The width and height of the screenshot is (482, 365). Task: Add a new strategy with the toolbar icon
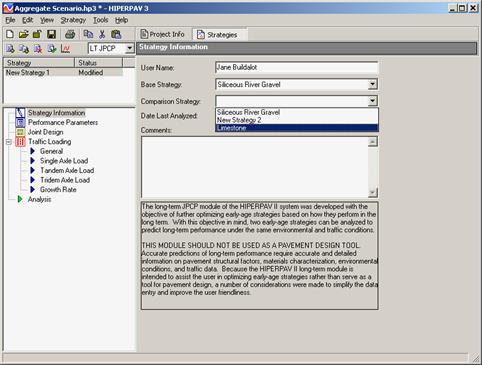click(10, 49)
